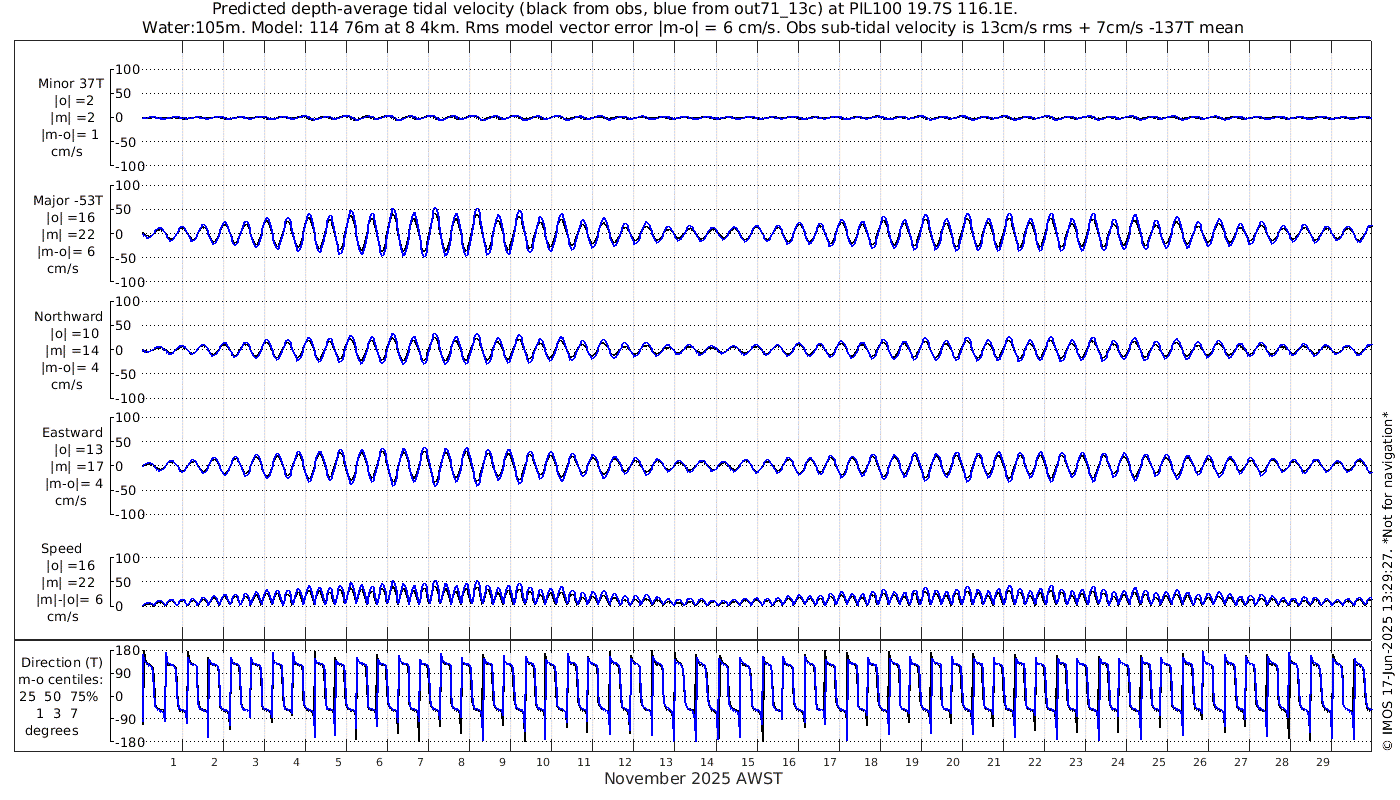
Task: Select the Major -53T panel label
Action: pyautogui.click(x=68, y=201)
